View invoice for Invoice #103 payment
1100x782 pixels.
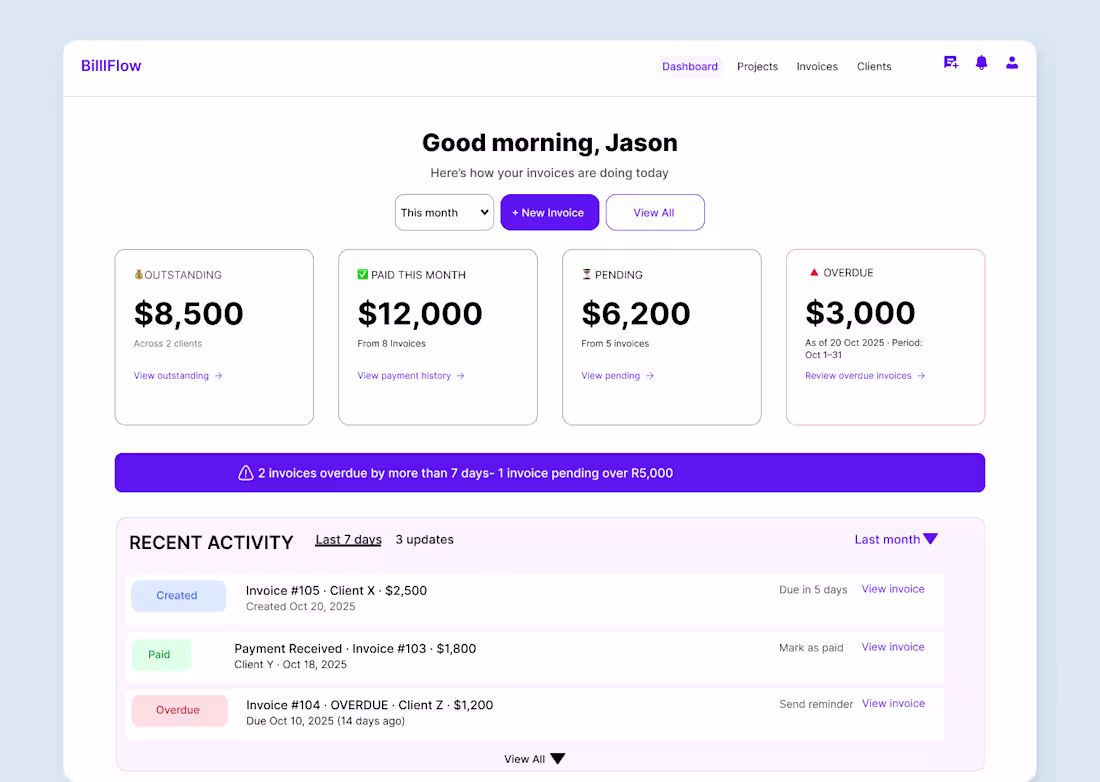[892, 647]
